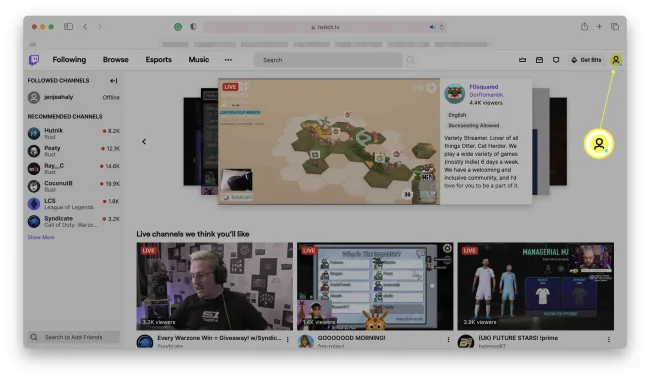The height and width of the screenshot is (379, 650).
Task: Click Get Bits button
Action: pyautogui.click(x=586, y=60)
